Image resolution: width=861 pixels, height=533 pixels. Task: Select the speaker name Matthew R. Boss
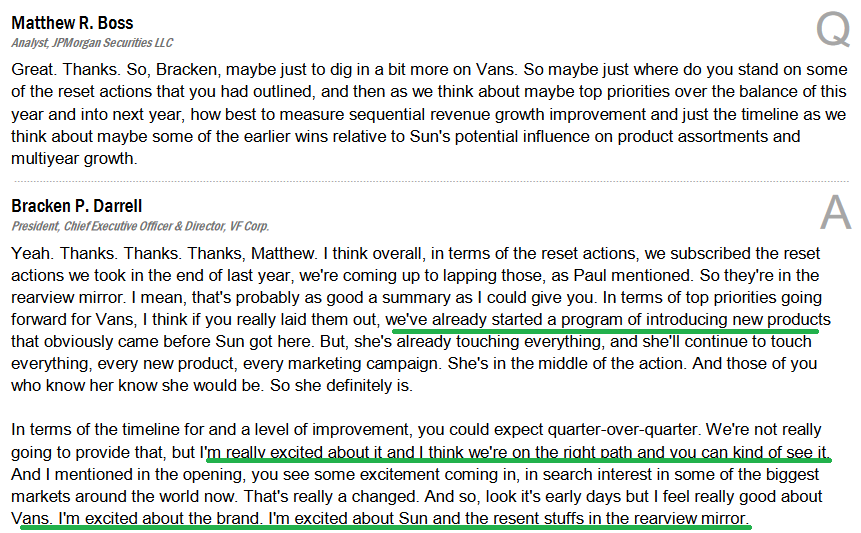click(x=72, y=23)
